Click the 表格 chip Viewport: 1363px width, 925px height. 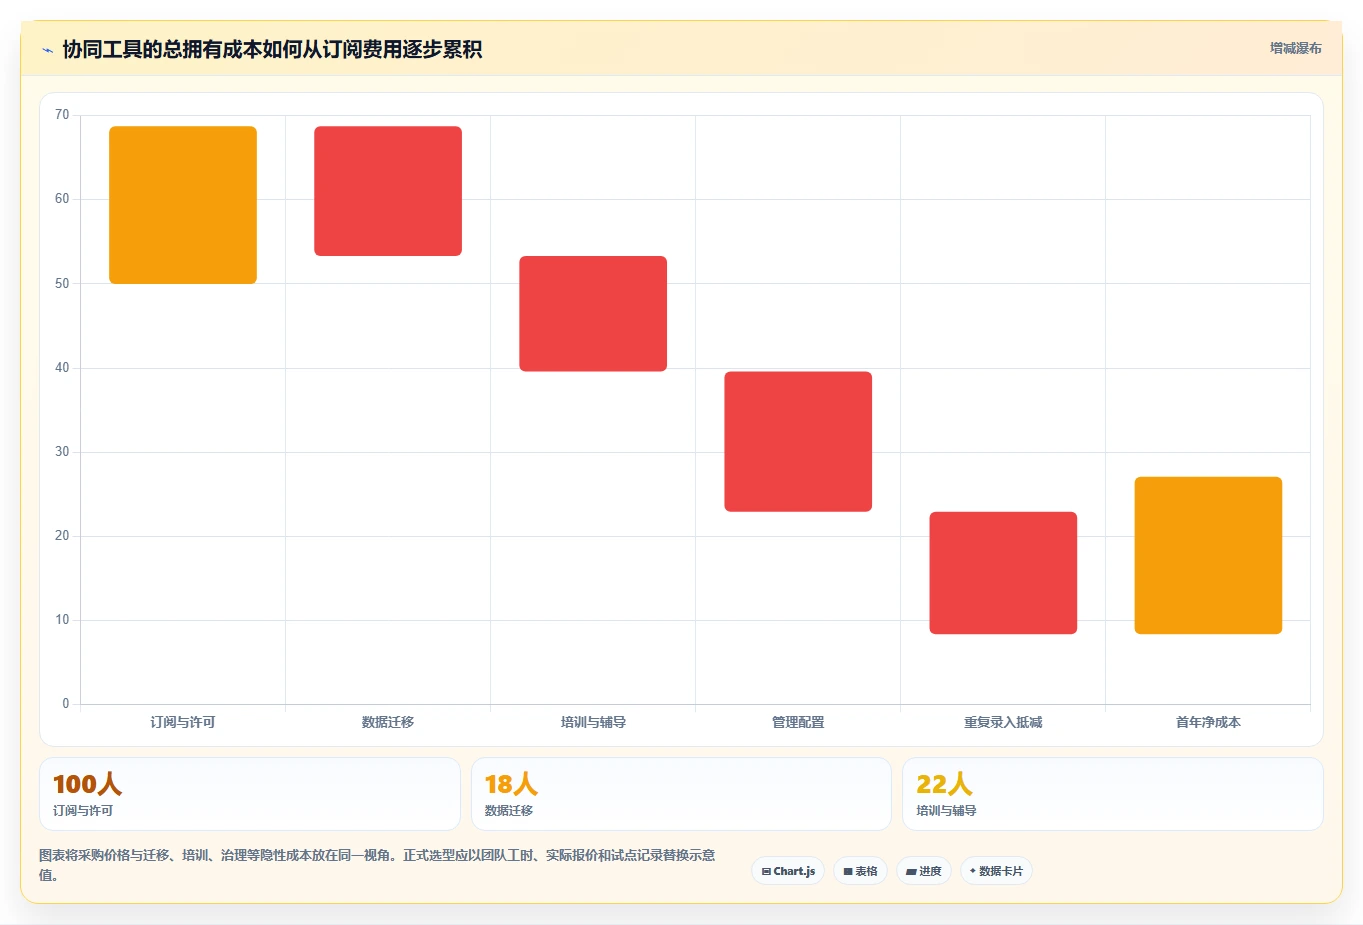pos(860,871)
